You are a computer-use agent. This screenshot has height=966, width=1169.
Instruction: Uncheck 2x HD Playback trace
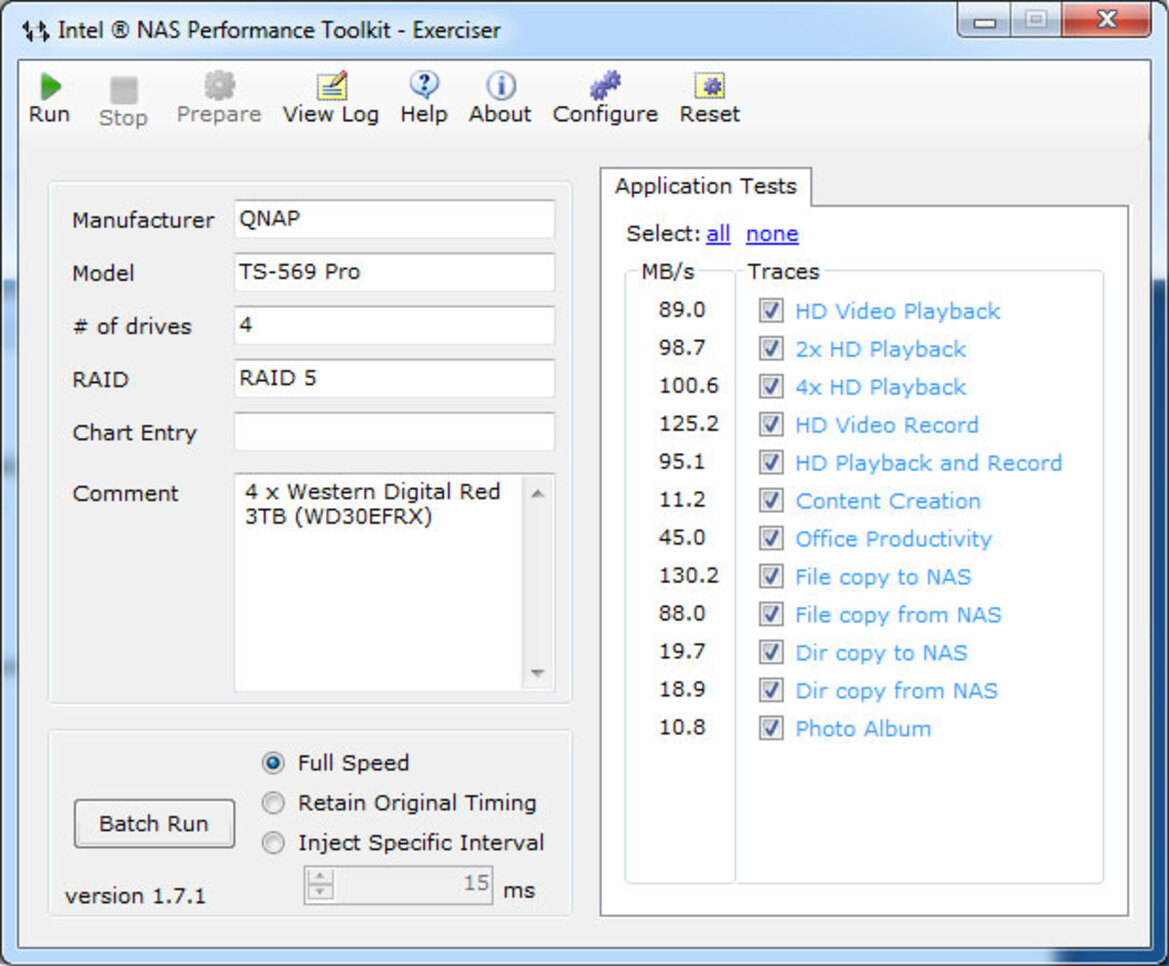(771, 348)
